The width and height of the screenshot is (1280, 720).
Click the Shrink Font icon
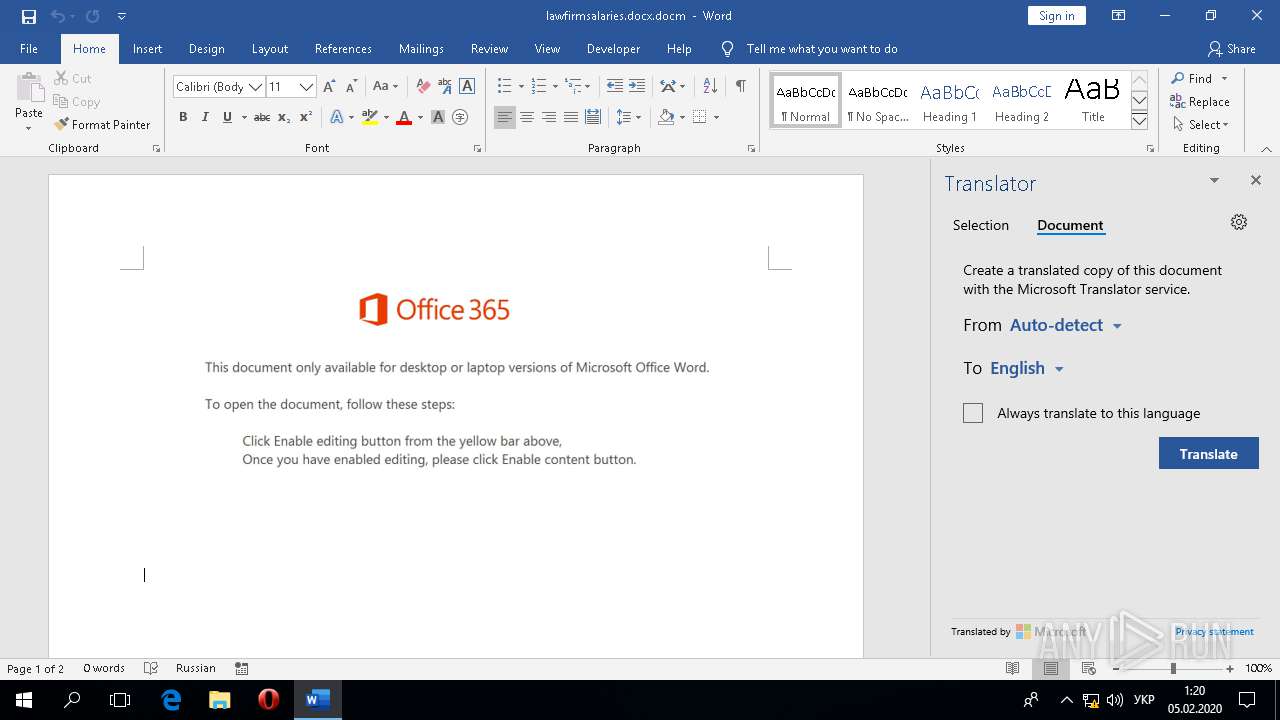351,87
